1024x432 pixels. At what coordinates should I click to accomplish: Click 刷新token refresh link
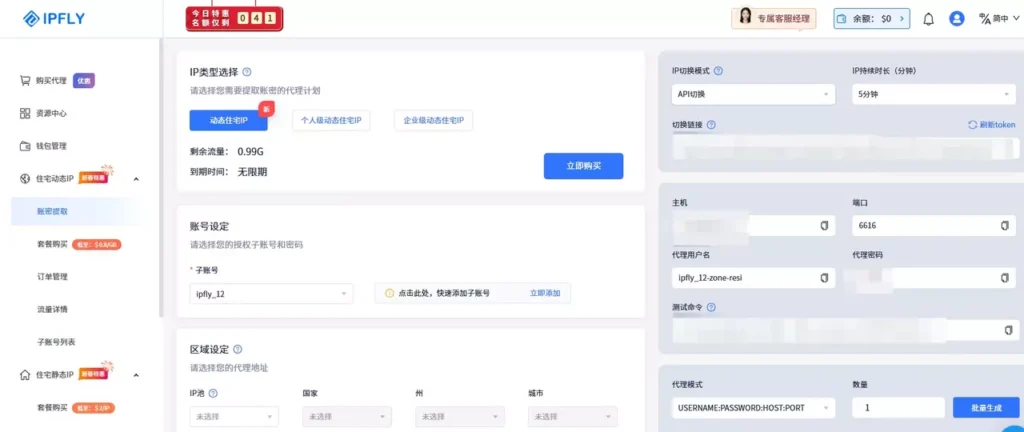(992, 125)
